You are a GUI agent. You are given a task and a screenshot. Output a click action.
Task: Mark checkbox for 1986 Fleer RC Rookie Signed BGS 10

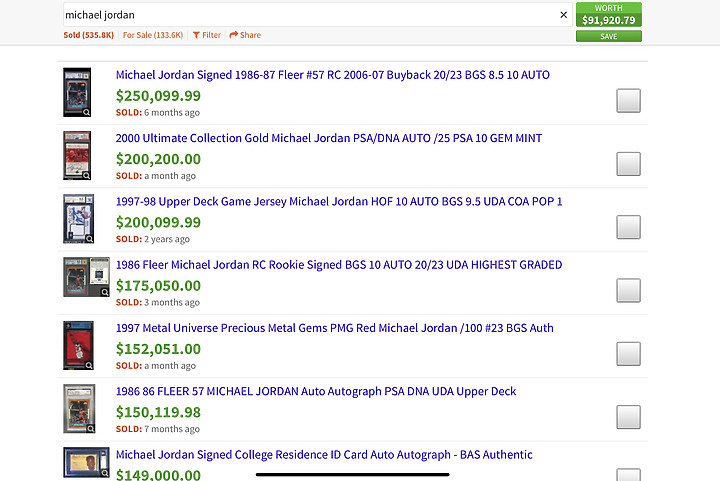[x=628, y=290]
